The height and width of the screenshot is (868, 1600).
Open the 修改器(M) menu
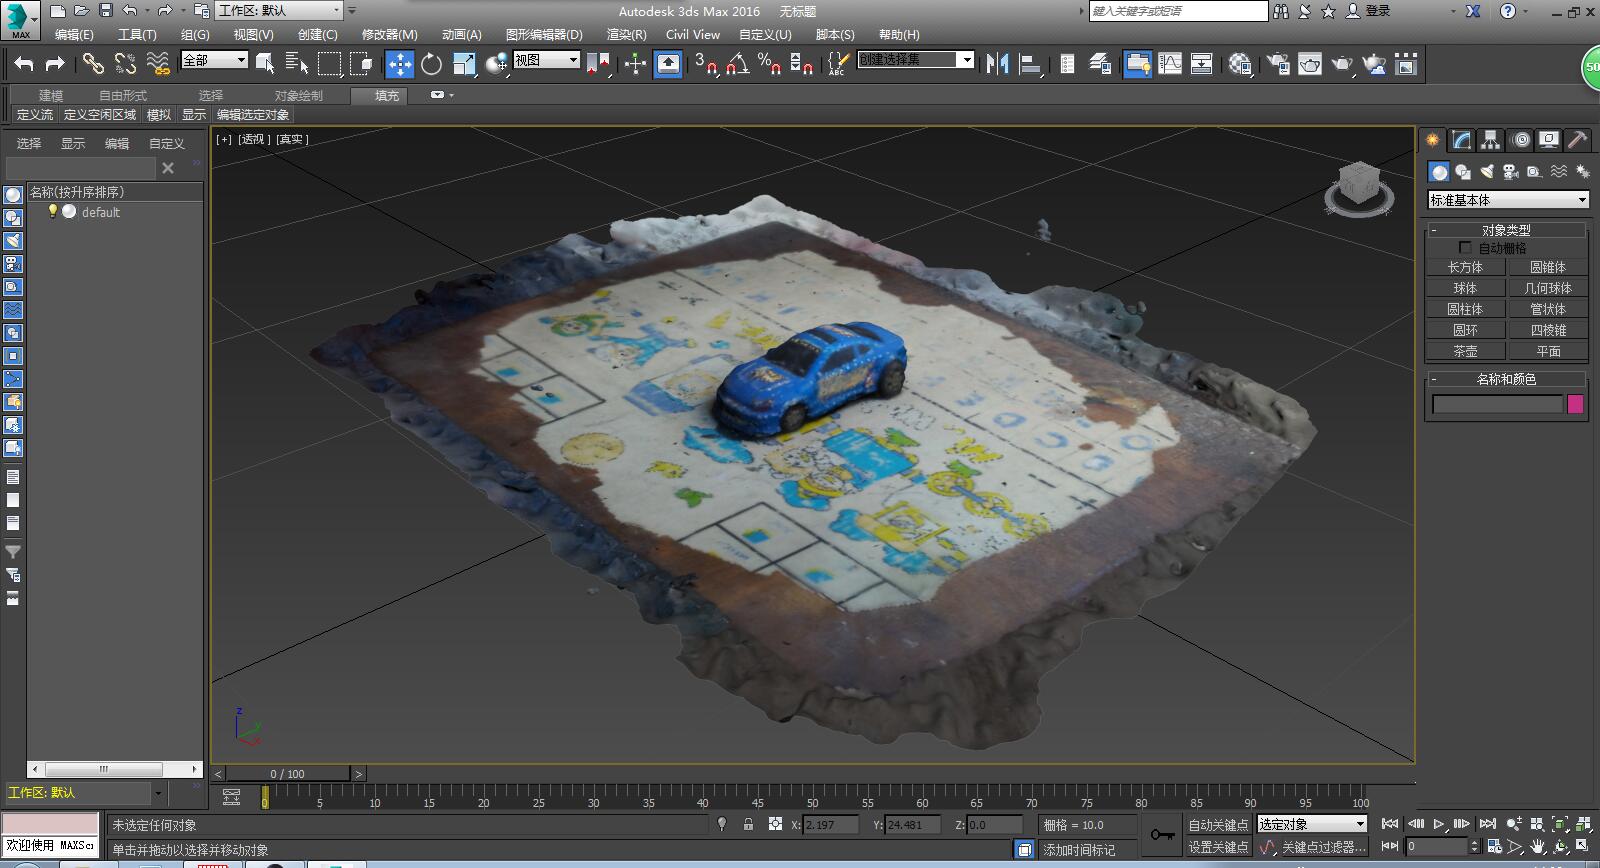point(389,34)
